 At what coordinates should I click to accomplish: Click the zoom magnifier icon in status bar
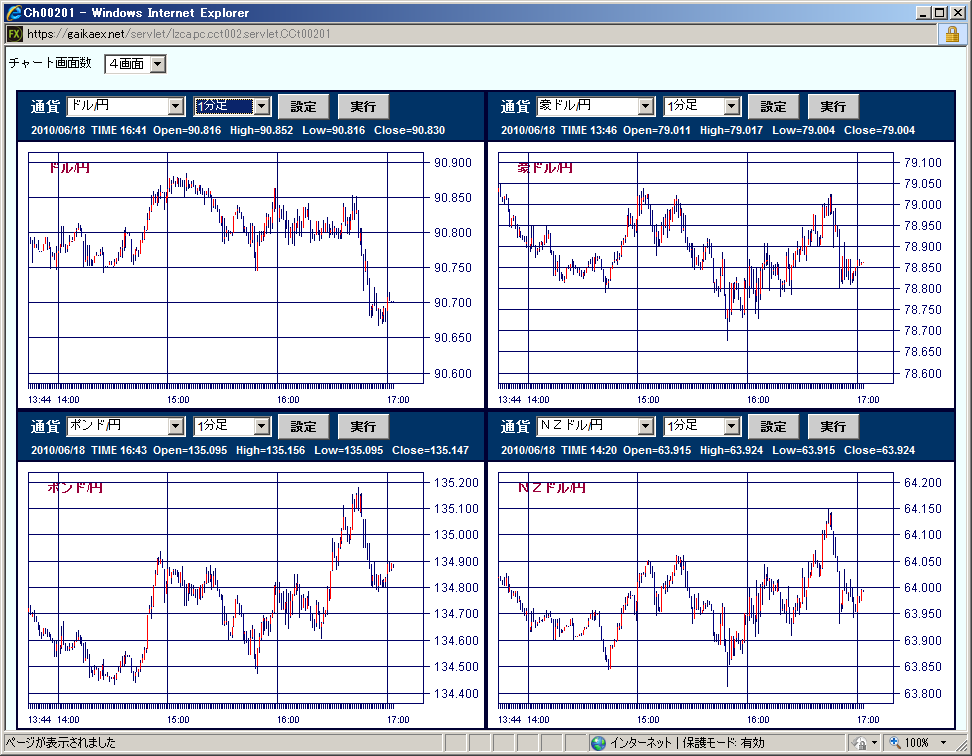(895, 743)
